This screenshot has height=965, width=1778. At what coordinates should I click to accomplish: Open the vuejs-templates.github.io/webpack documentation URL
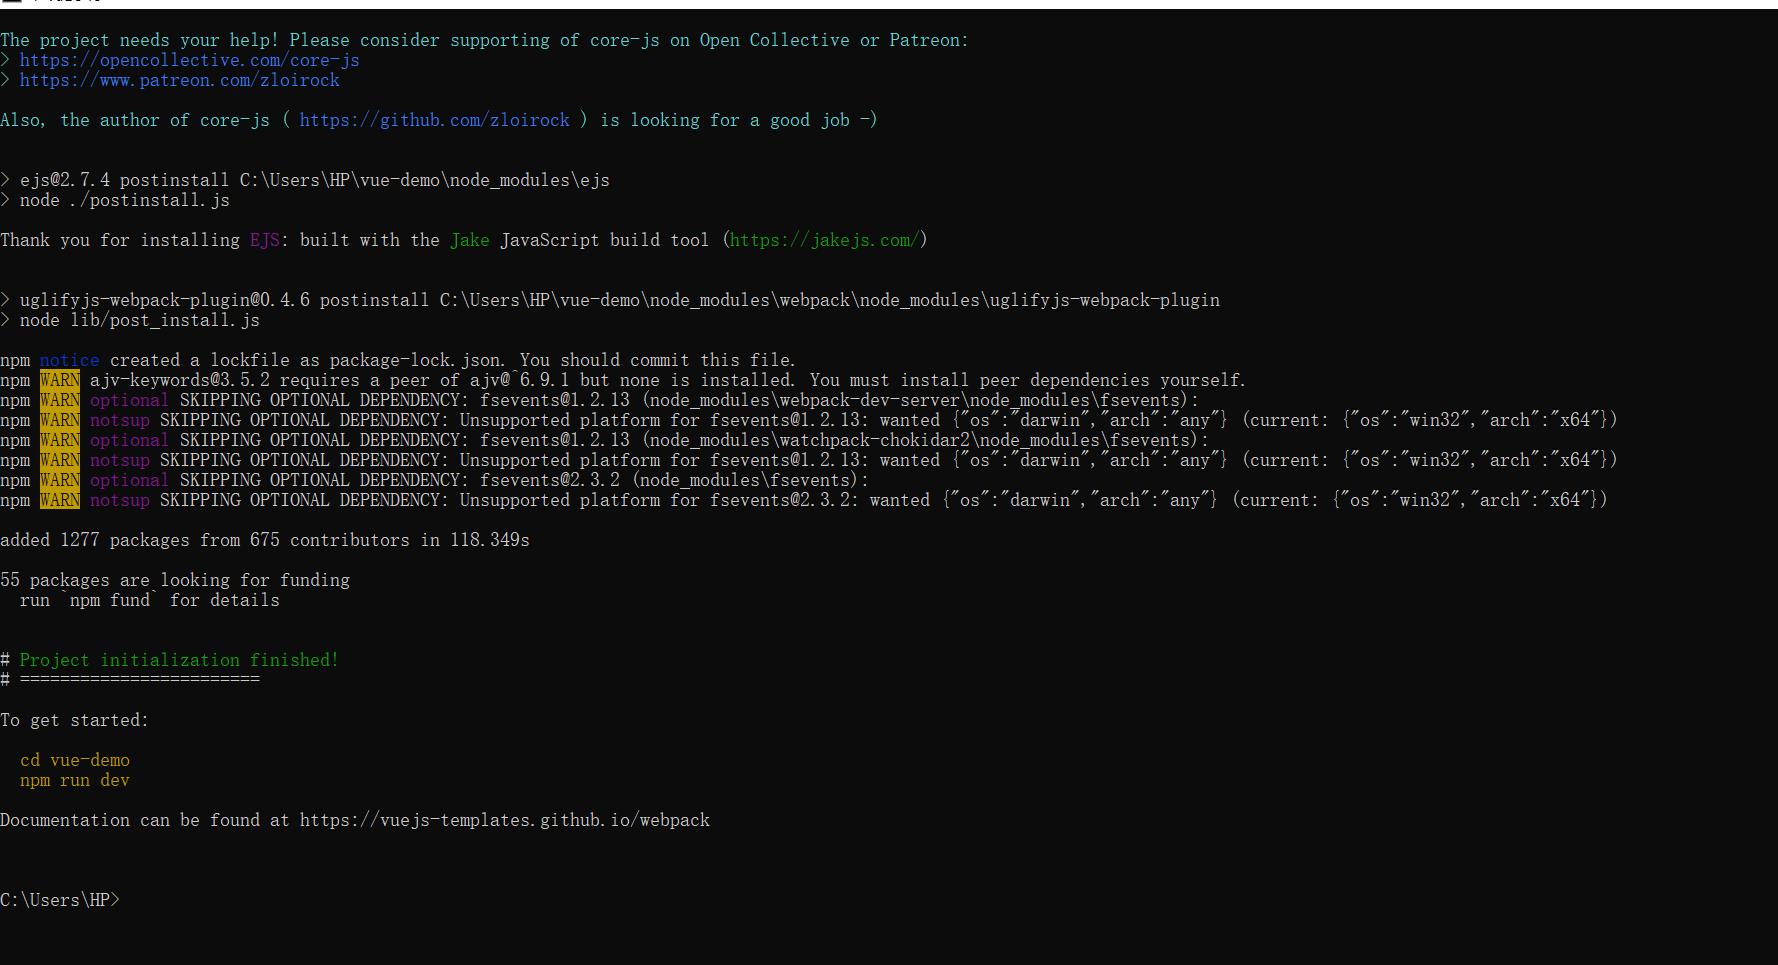[505, 820]
